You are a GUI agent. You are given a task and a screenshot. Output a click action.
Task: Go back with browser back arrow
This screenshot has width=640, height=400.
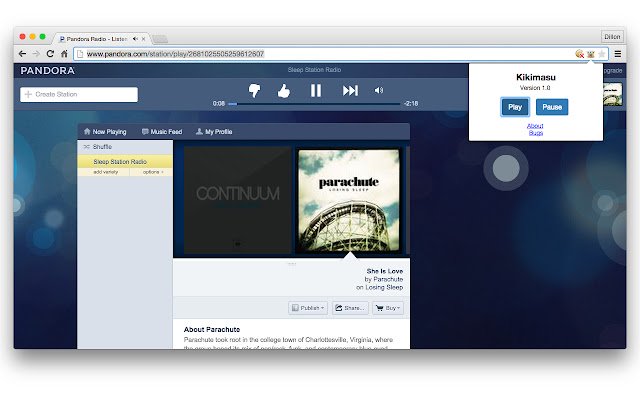click(x=22, y=53)
